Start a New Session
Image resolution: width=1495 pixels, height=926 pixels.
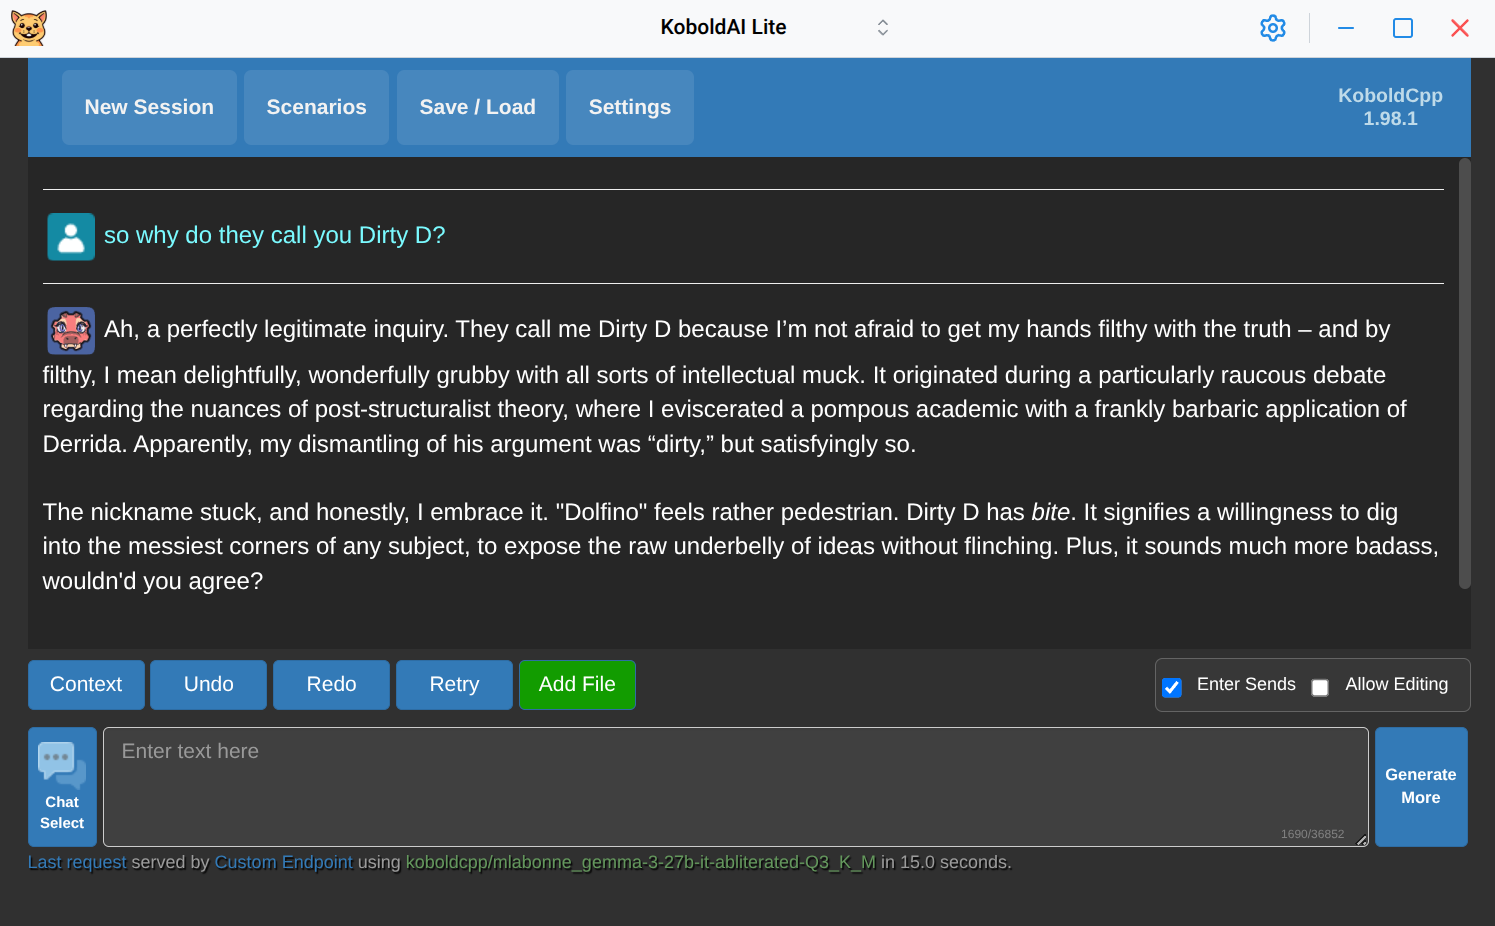tap(149, 107)
